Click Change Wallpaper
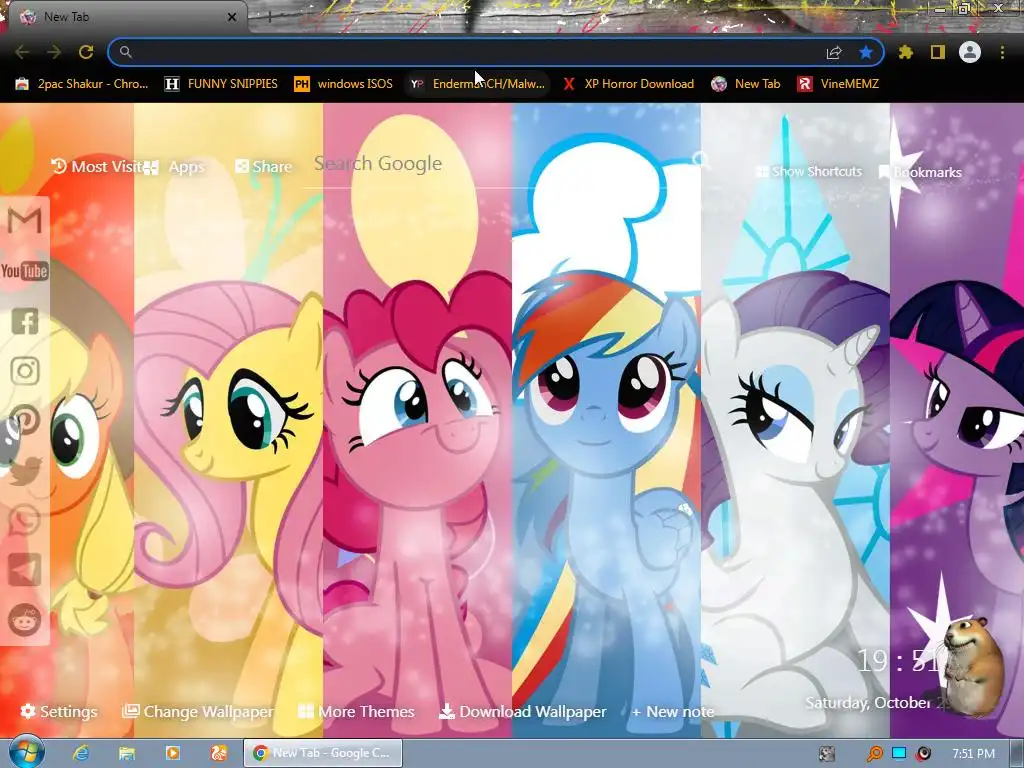The width and height of the screenshot is (1024, 768). click(198, 711)
